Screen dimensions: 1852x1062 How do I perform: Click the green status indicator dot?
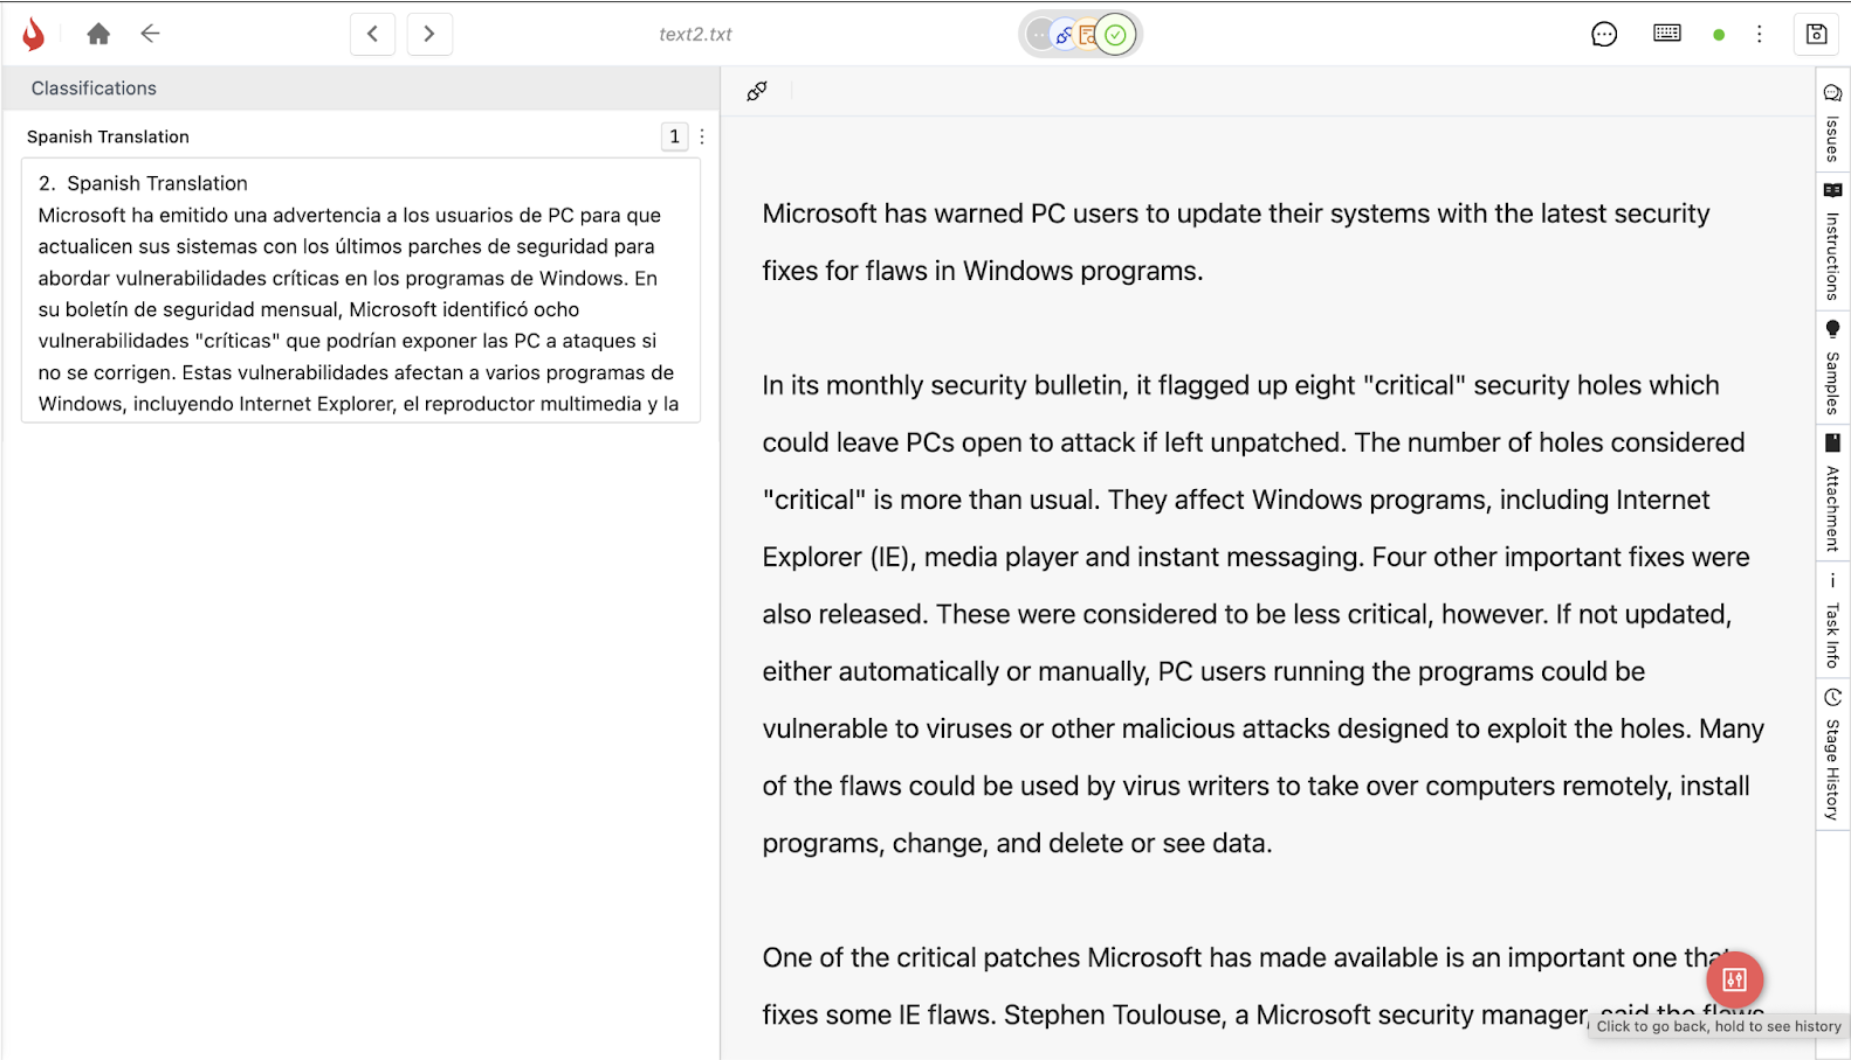point(1719,35)
